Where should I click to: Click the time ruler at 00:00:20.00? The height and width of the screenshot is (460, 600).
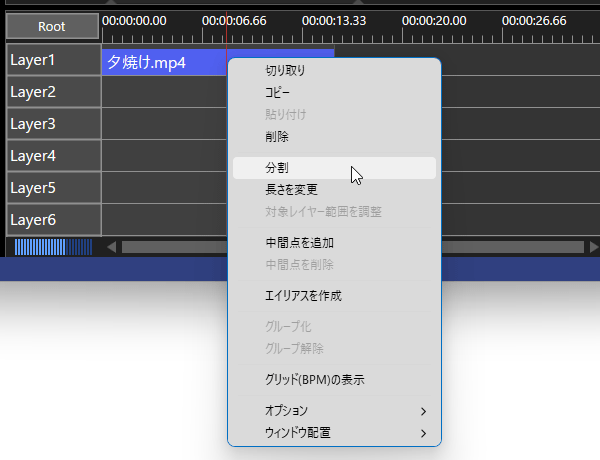[434, 21]
